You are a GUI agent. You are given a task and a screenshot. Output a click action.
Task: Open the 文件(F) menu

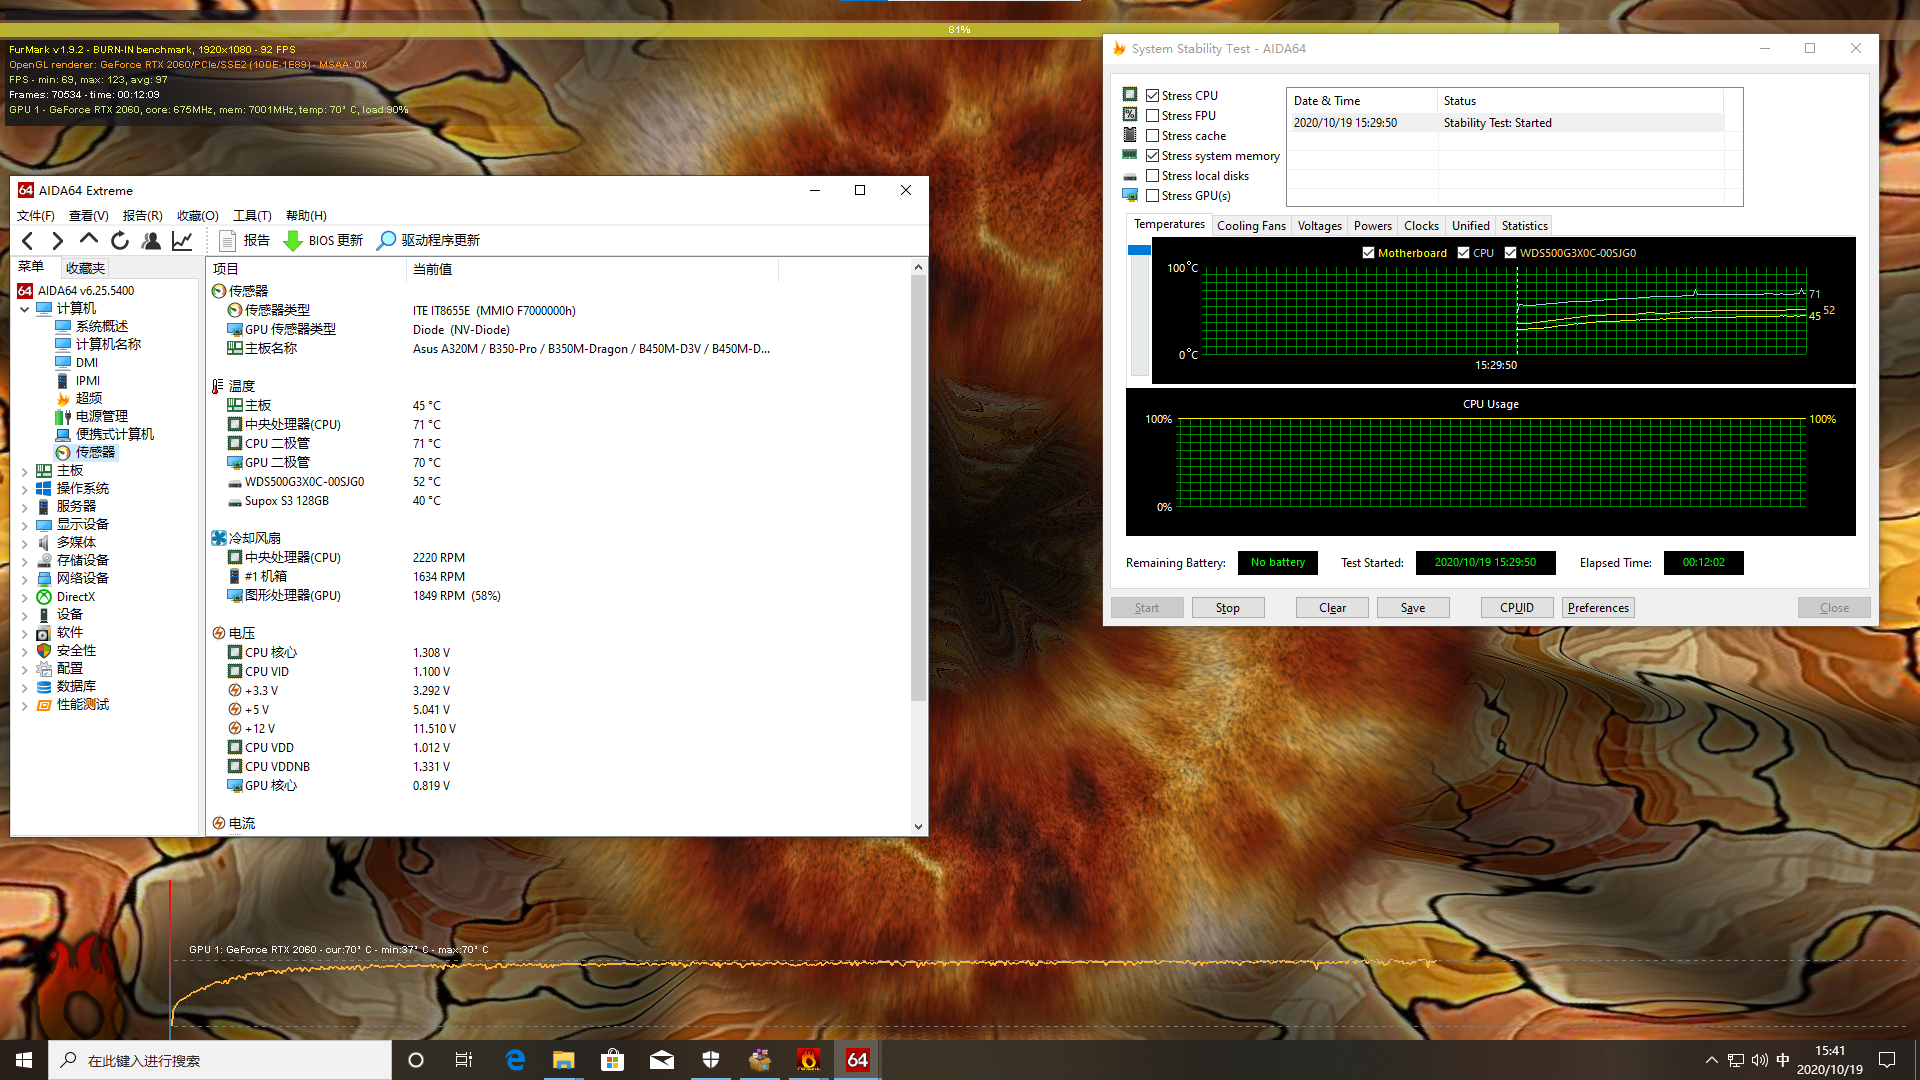click(36, 216)
